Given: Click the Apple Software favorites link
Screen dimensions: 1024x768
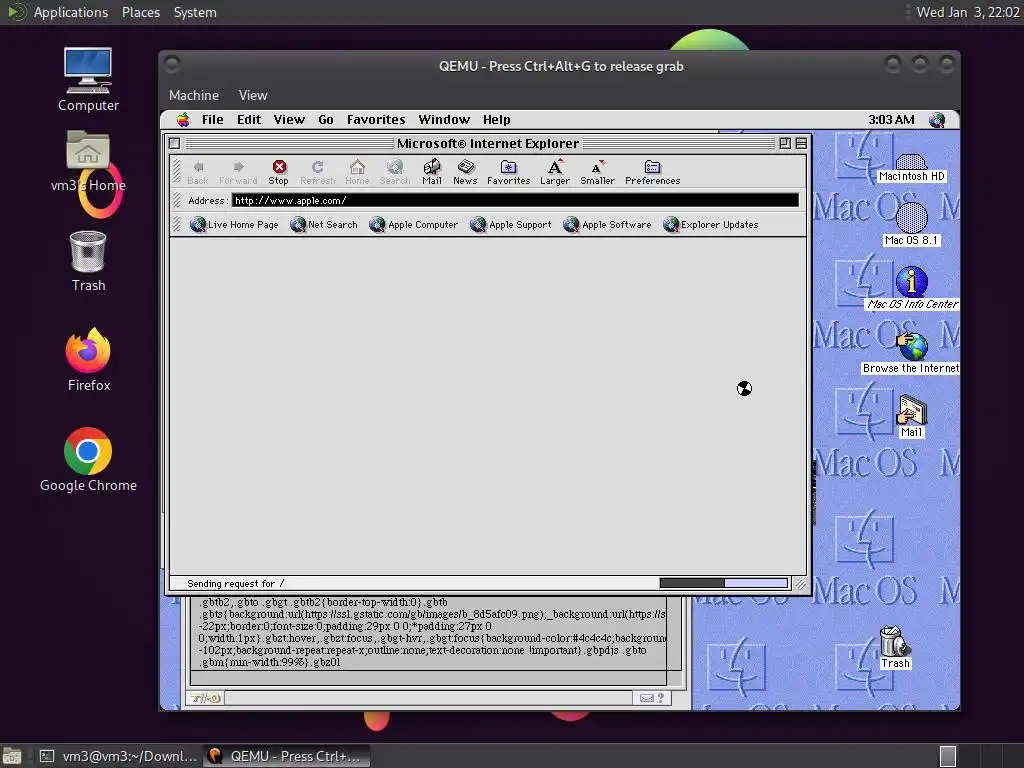Looking at the screenshot, I should (607, 225).
